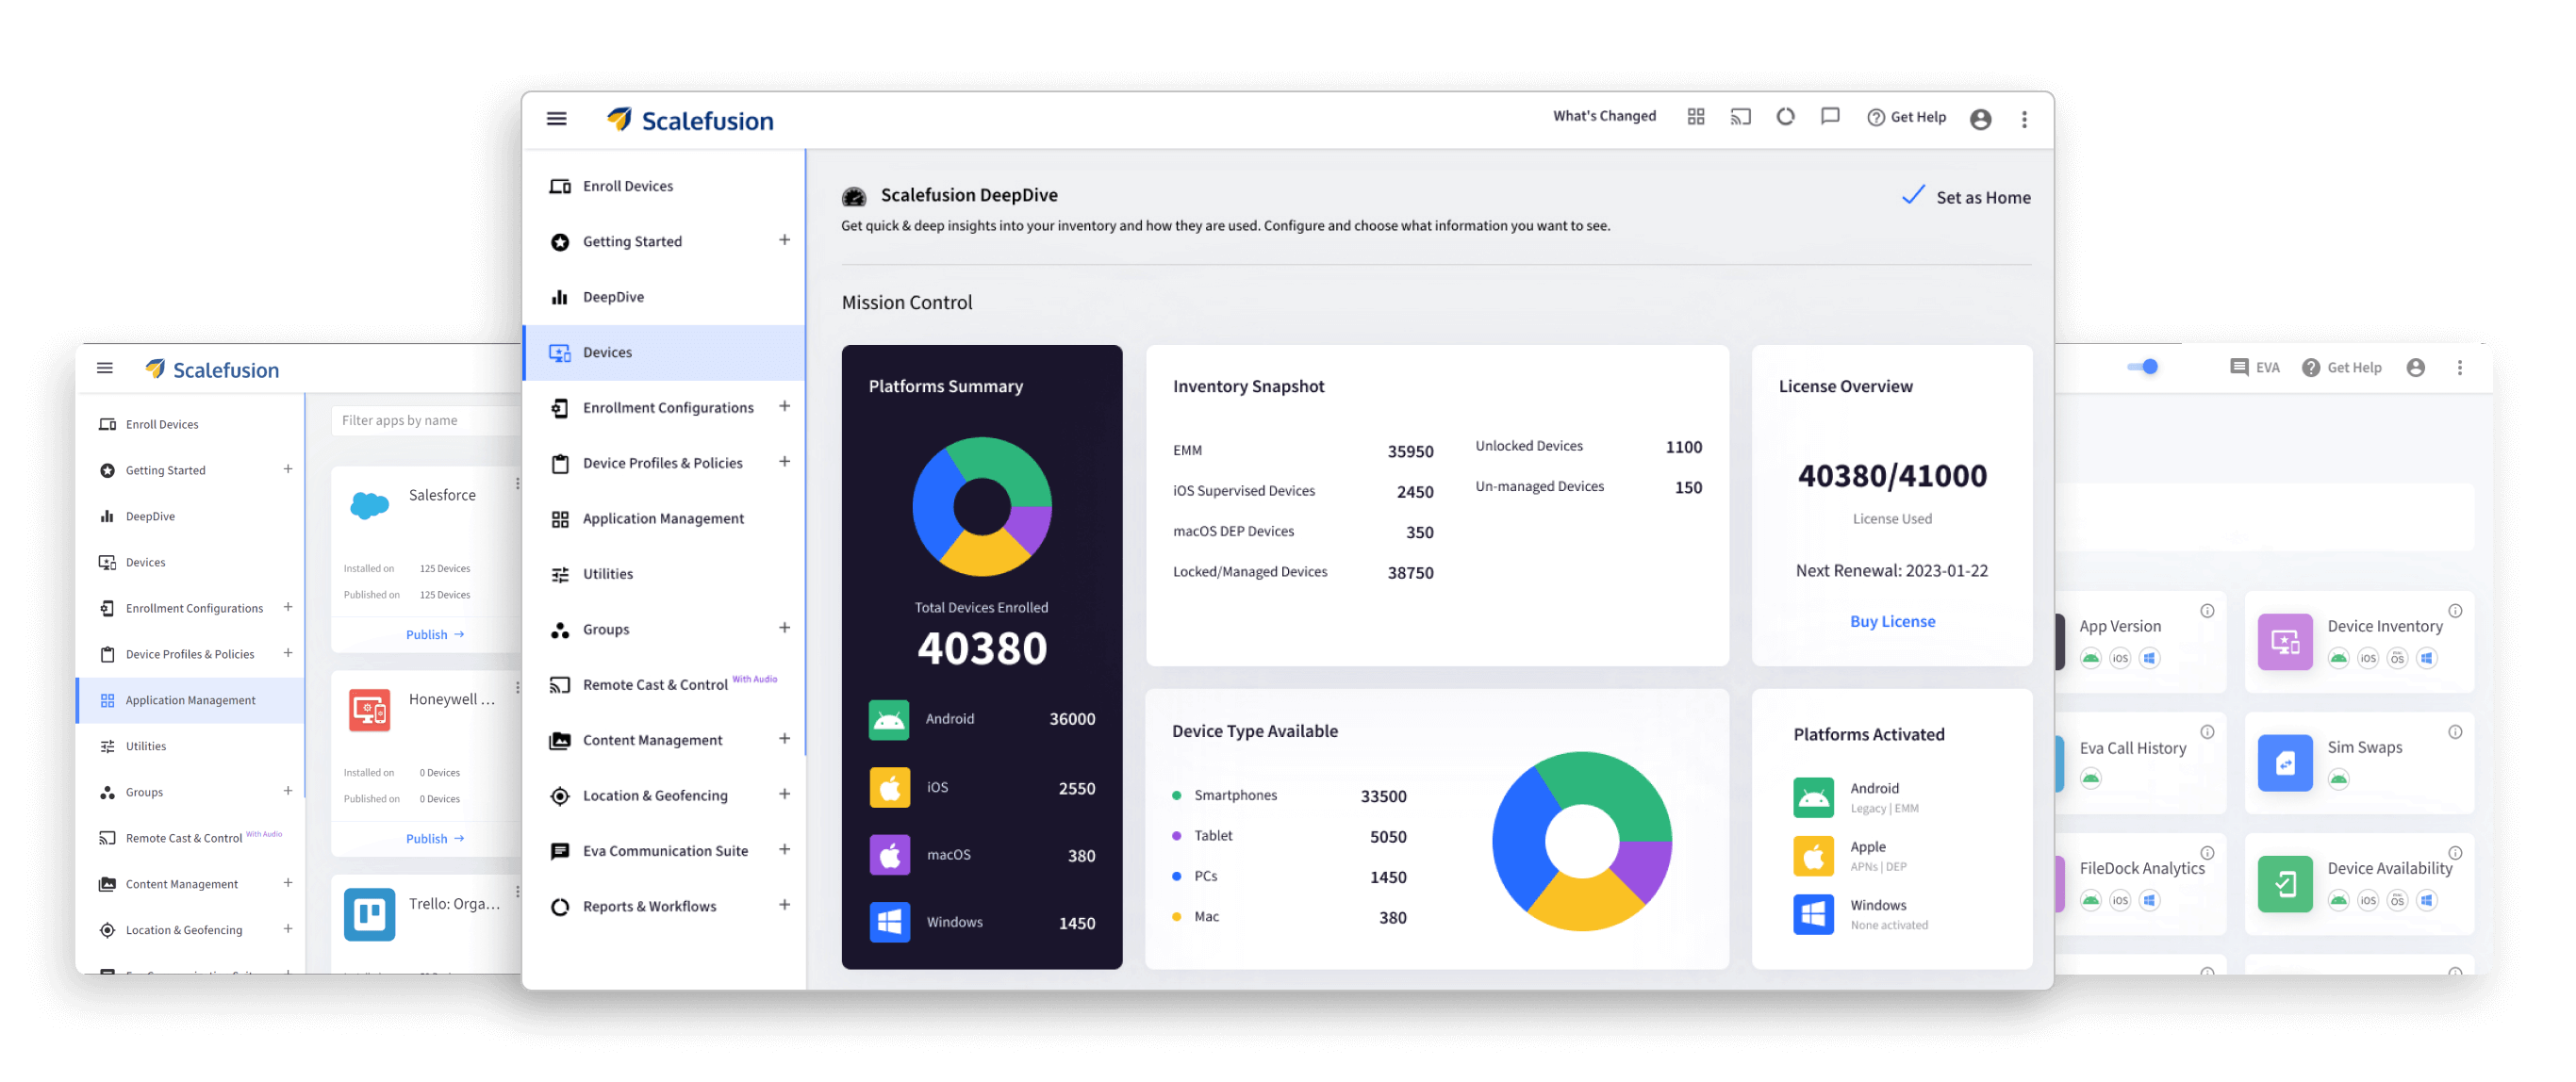The image size is (2576, 1082).
Task: Open Application Management tab
Action: coord(664,517)
